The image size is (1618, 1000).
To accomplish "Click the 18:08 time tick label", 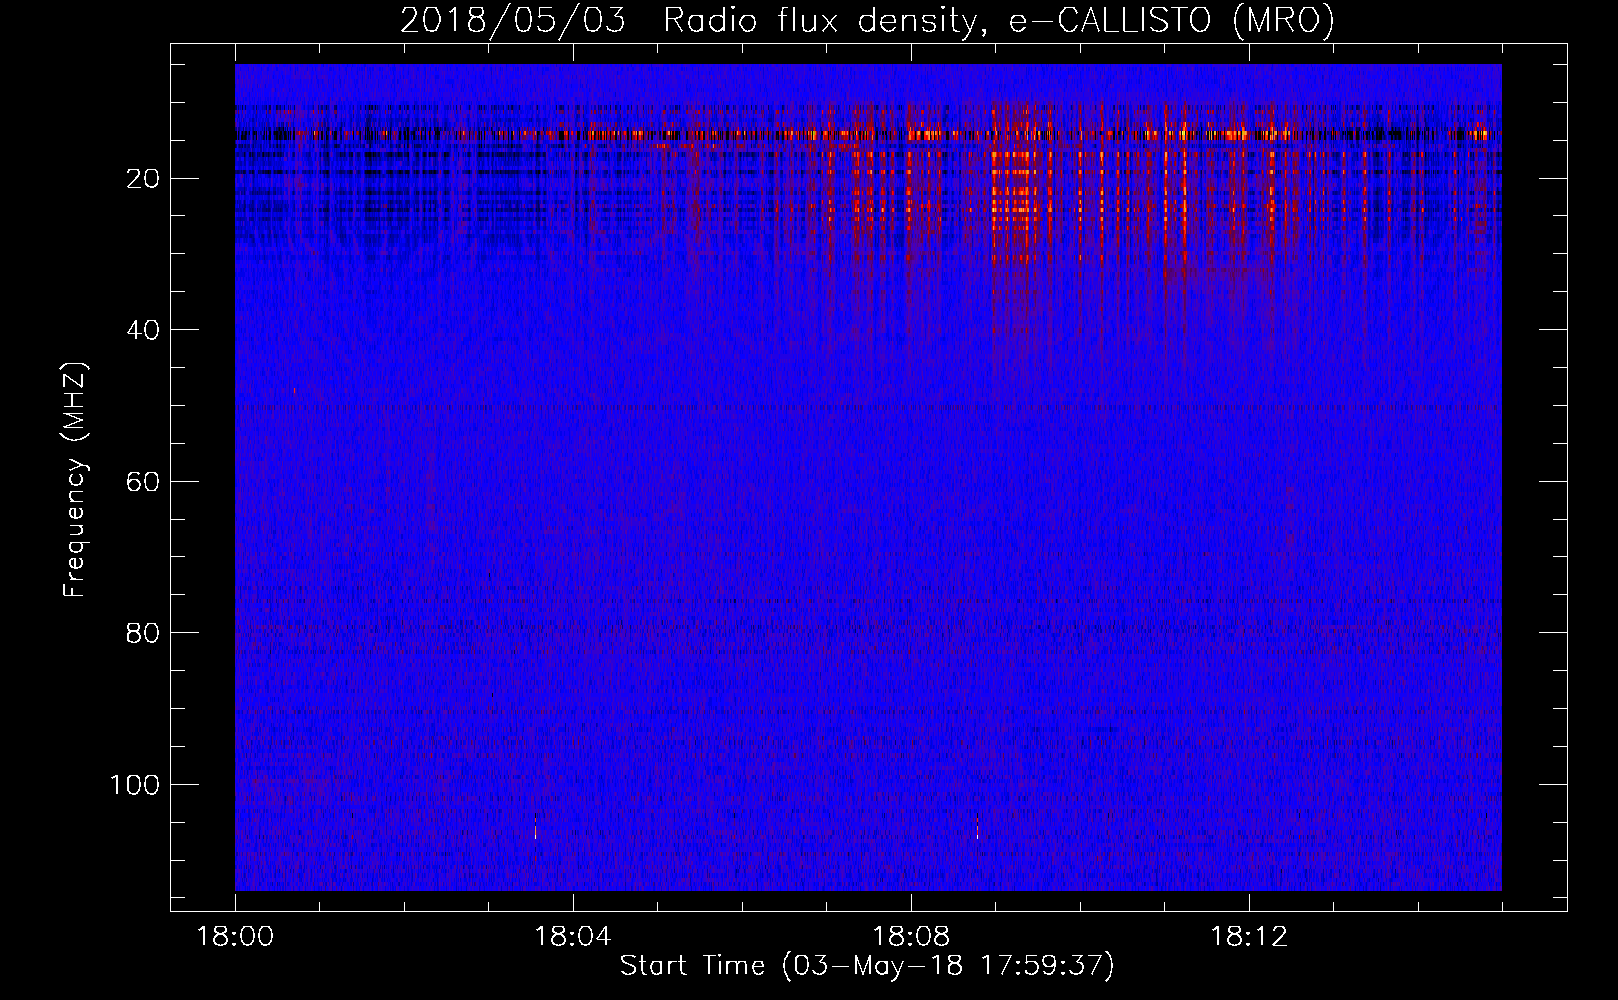I will (x=911, y=937).
